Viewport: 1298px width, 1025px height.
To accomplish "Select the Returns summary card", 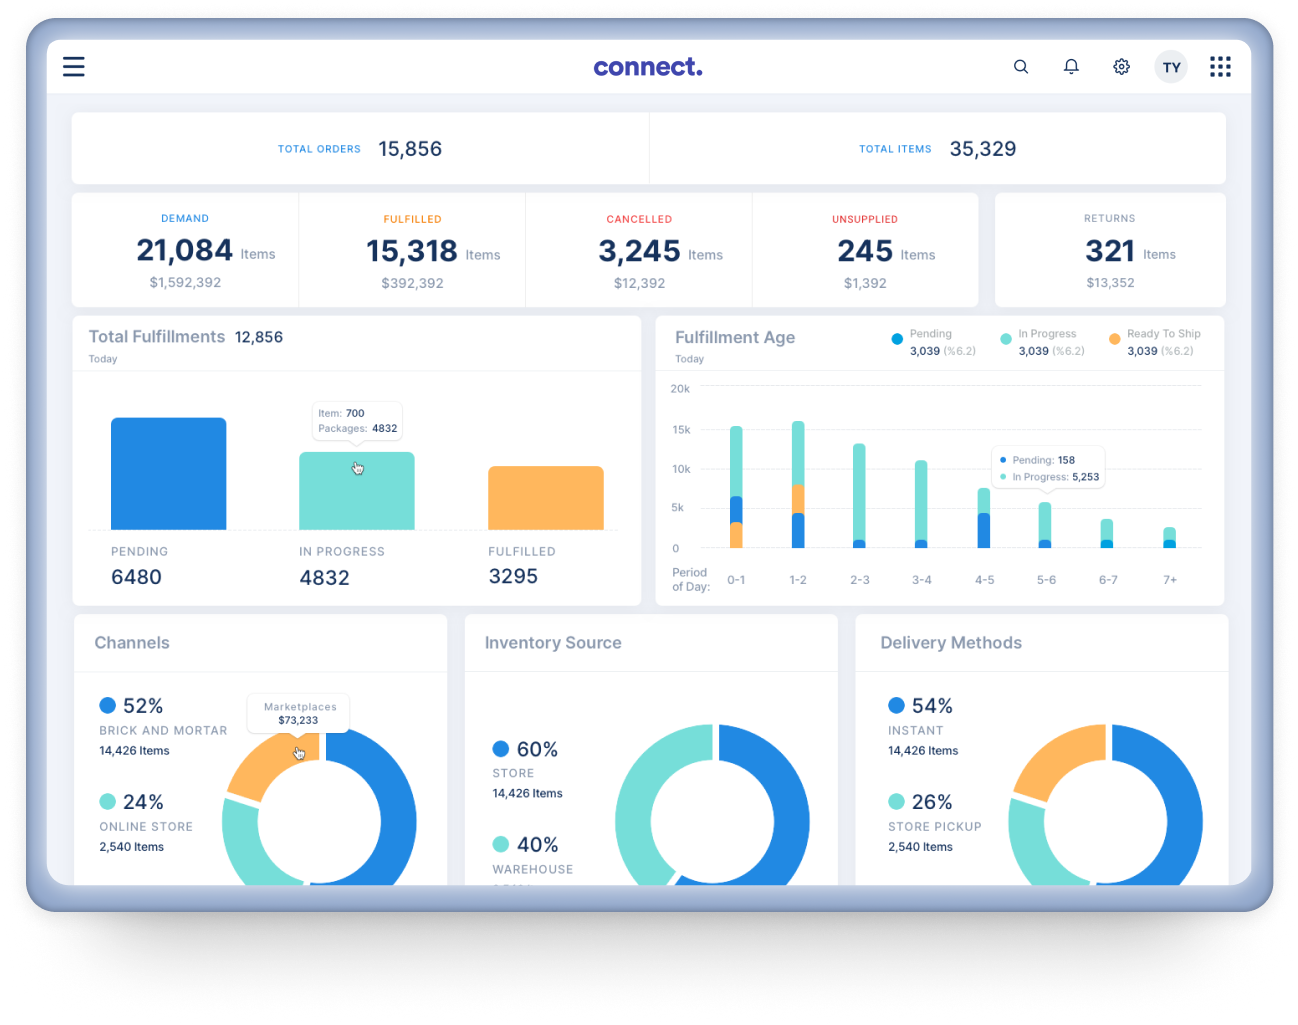I will click(1110, 251).
